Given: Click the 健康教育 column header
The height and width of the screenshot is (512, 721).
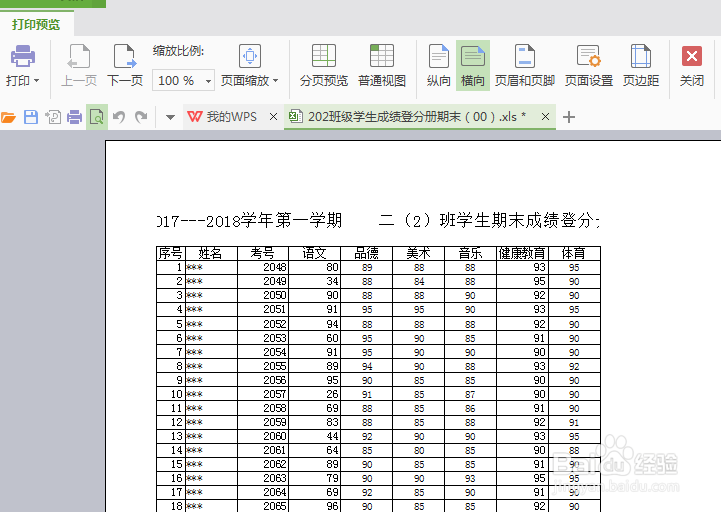Looking at the screenshot, I should coord(522,253).
